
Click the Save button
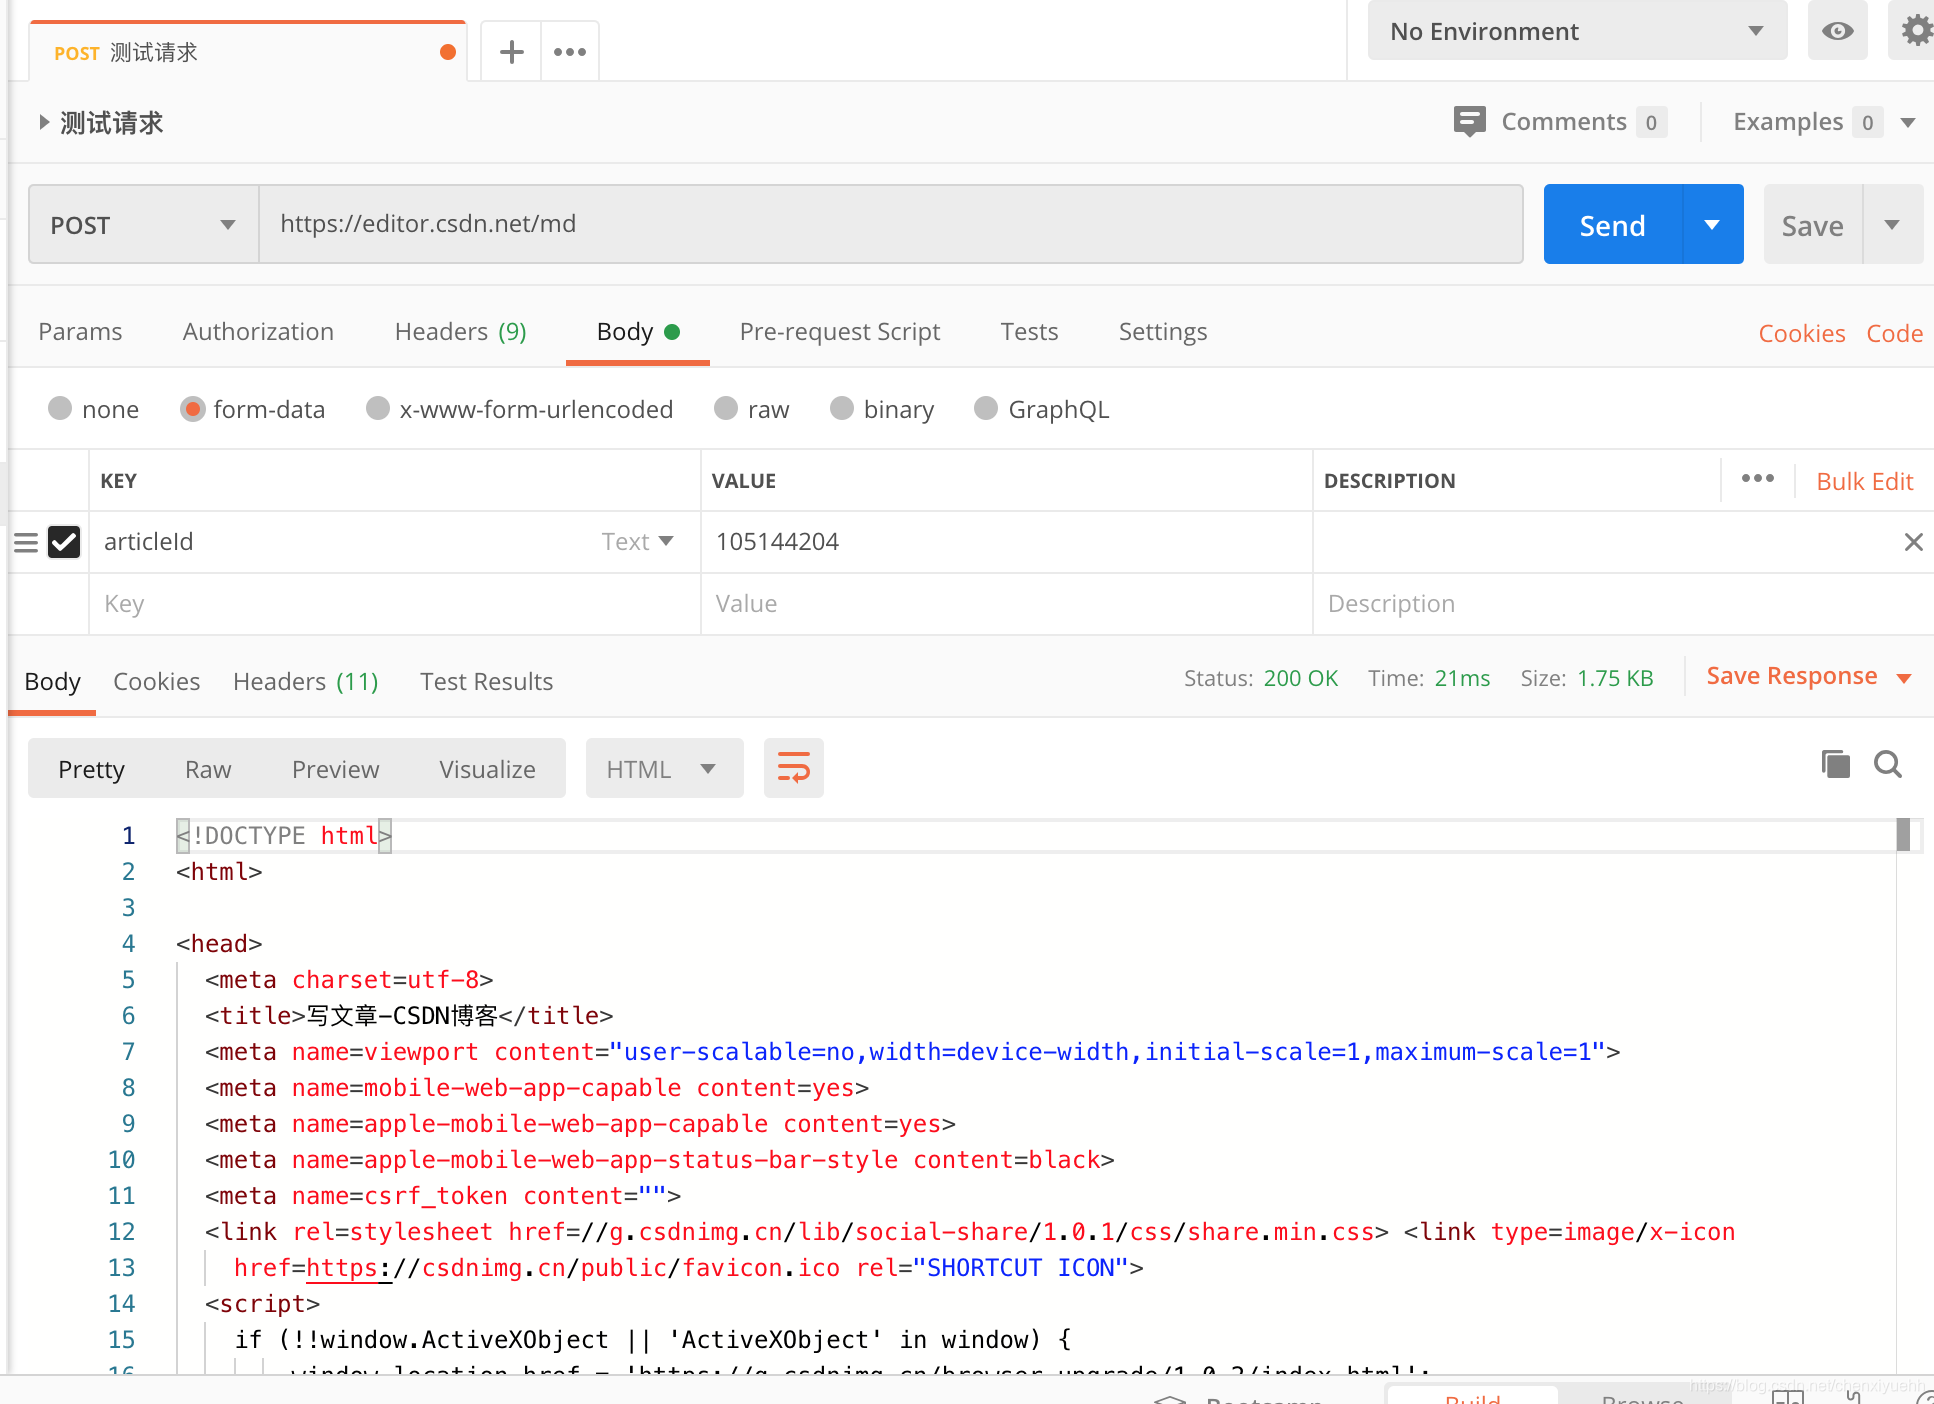[1812, 224]
